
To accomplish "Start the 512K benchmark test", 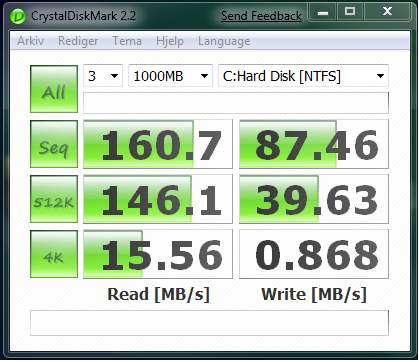I will [x=54, y=199].
